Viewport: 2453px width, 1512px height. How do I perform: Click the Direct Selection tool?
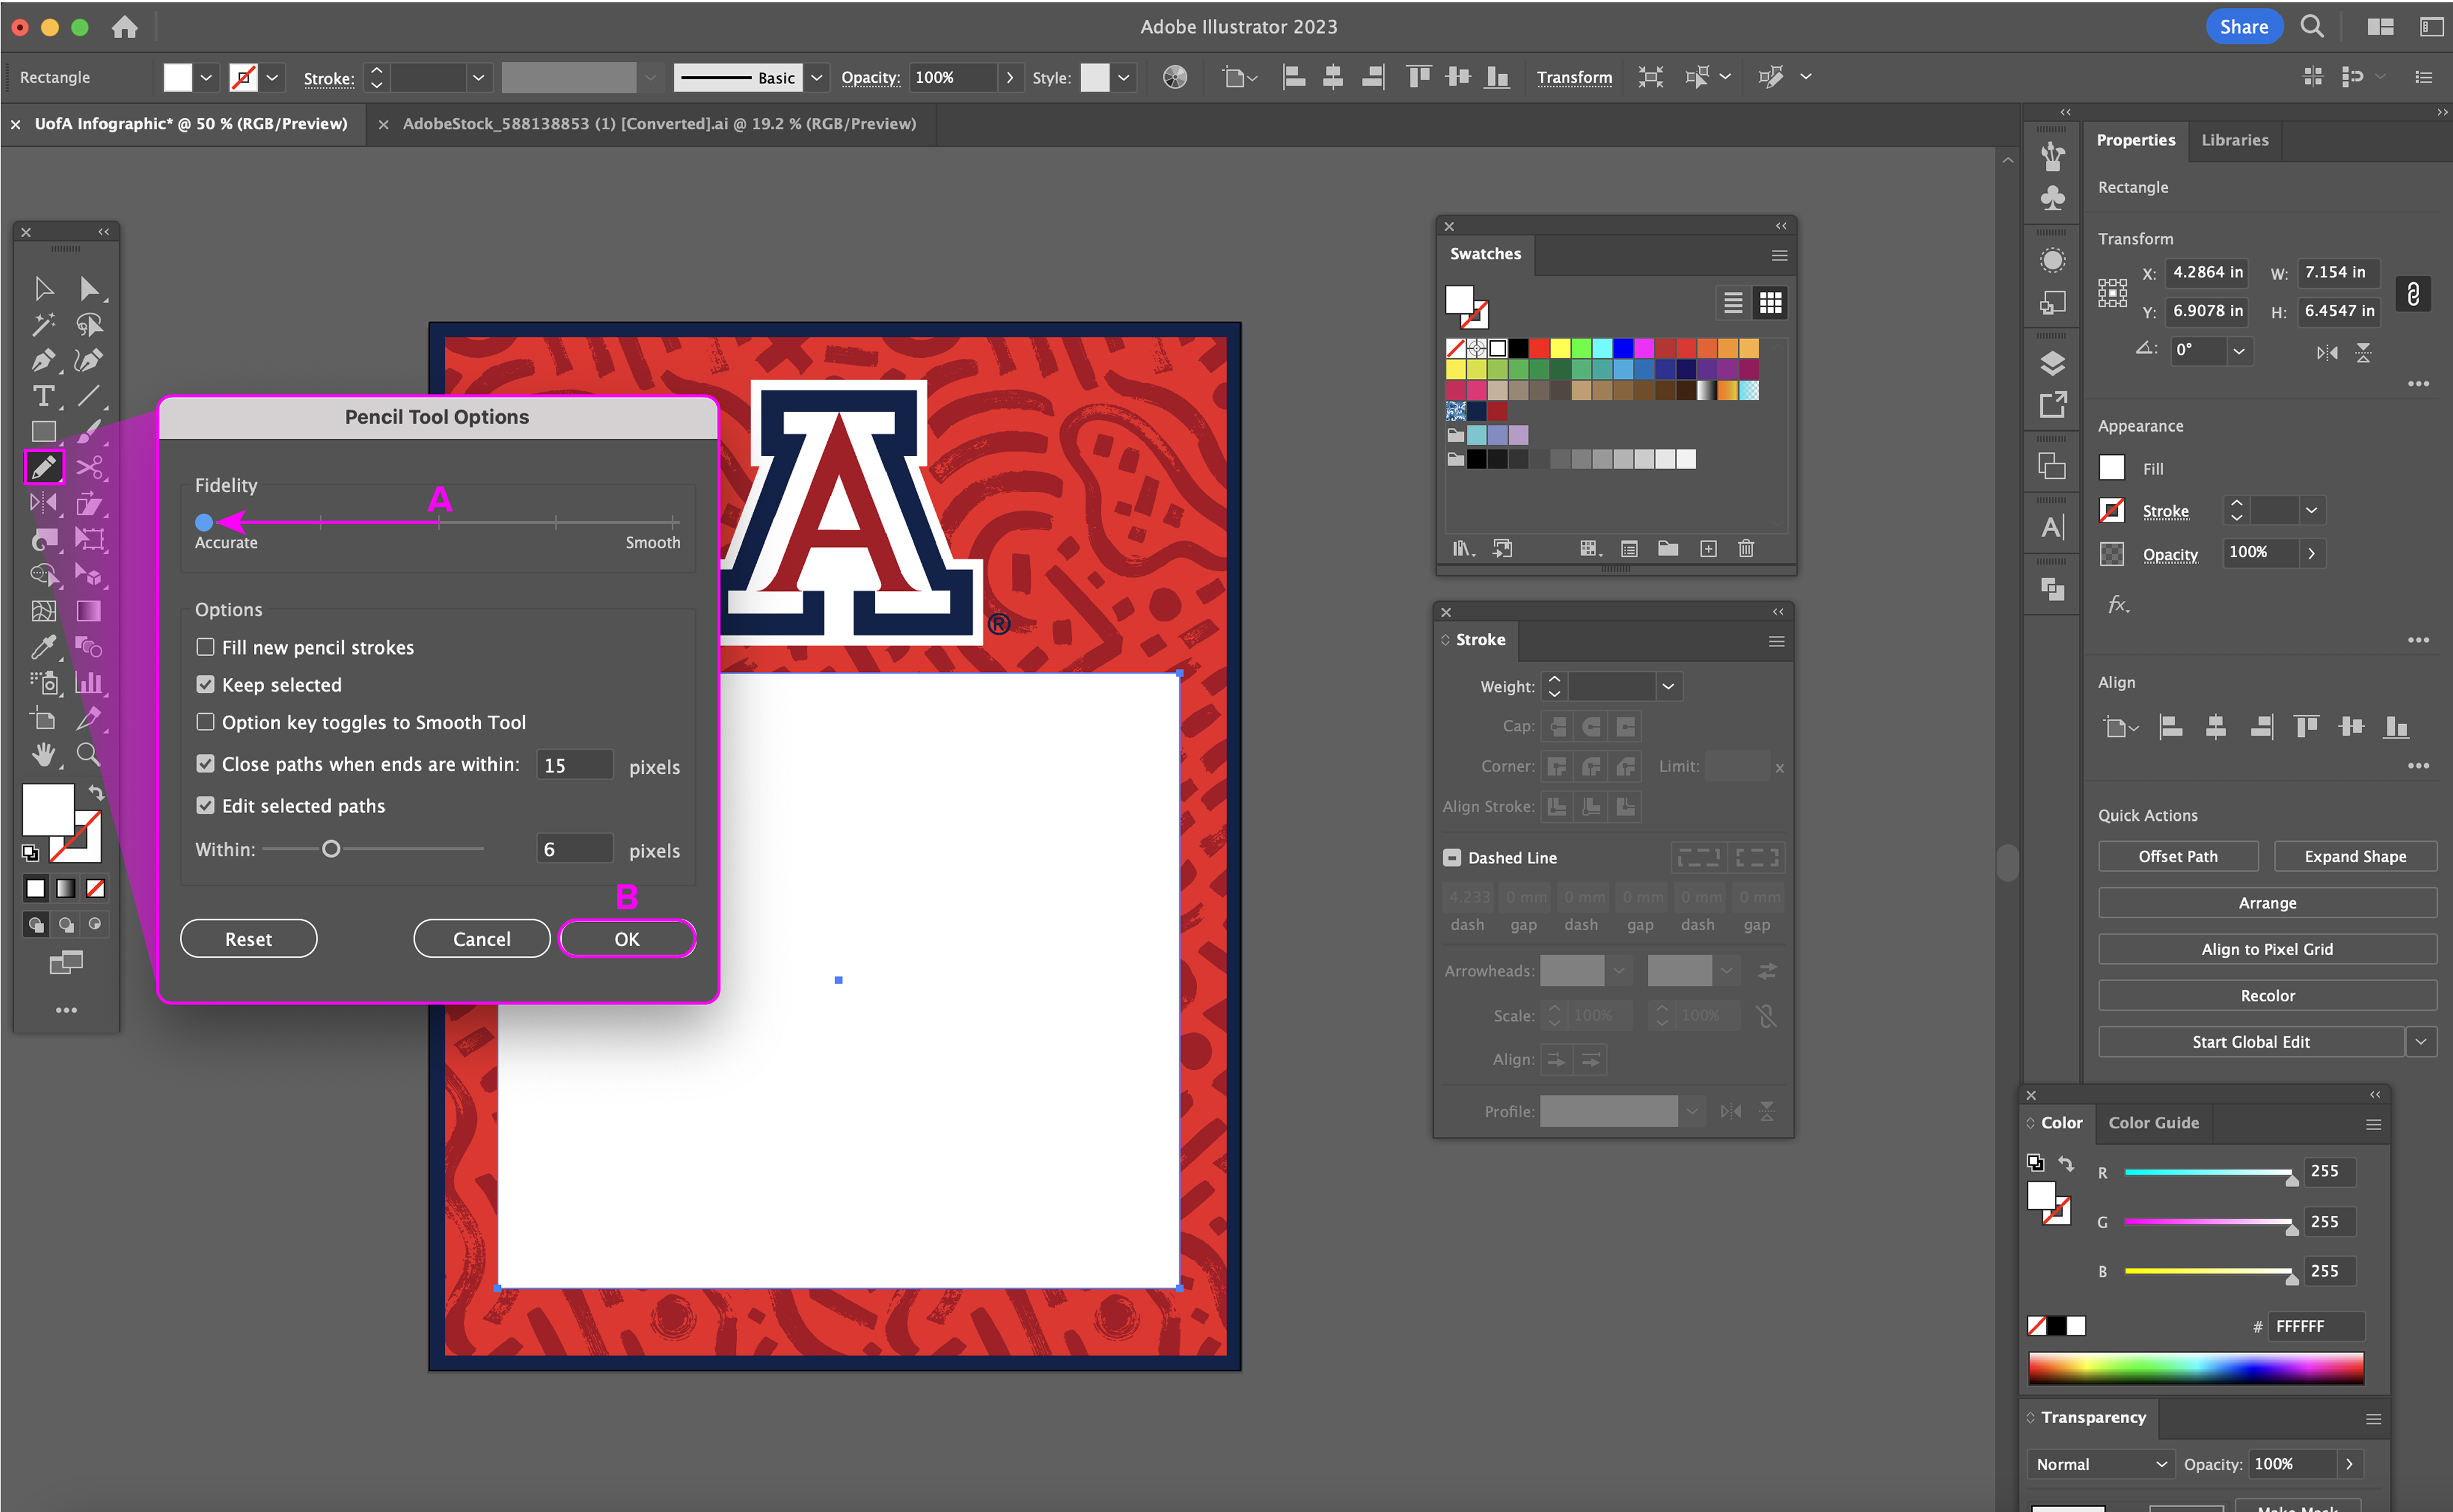(x=88, y=289)
